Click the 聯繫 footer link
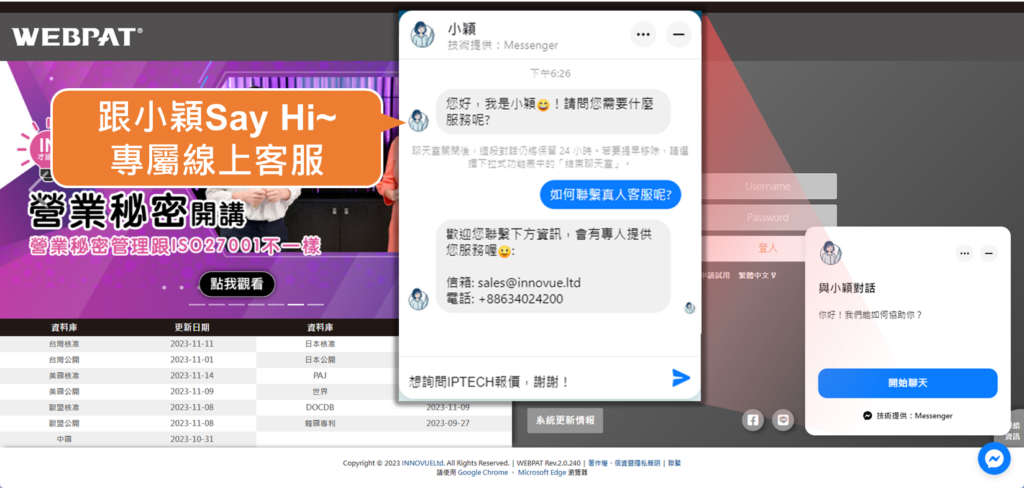Screen dimensions: 1024x488 click(x=674, y=463)
